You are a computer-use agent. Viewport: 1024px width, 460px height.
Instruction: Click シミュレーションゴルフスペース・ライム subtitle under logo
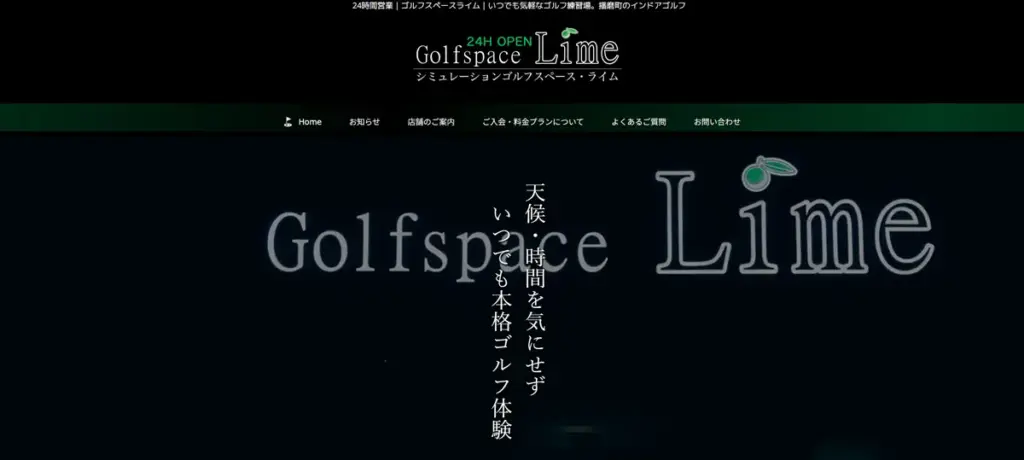pos(517,76)
